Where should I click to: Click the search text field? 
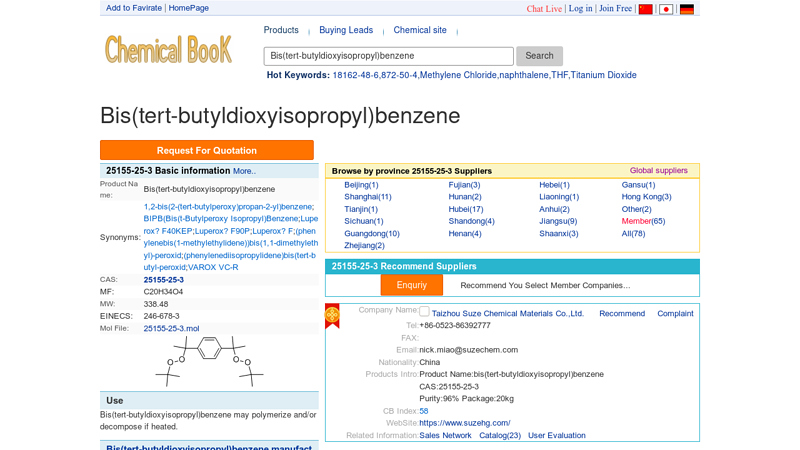click(x=388, y=56)
